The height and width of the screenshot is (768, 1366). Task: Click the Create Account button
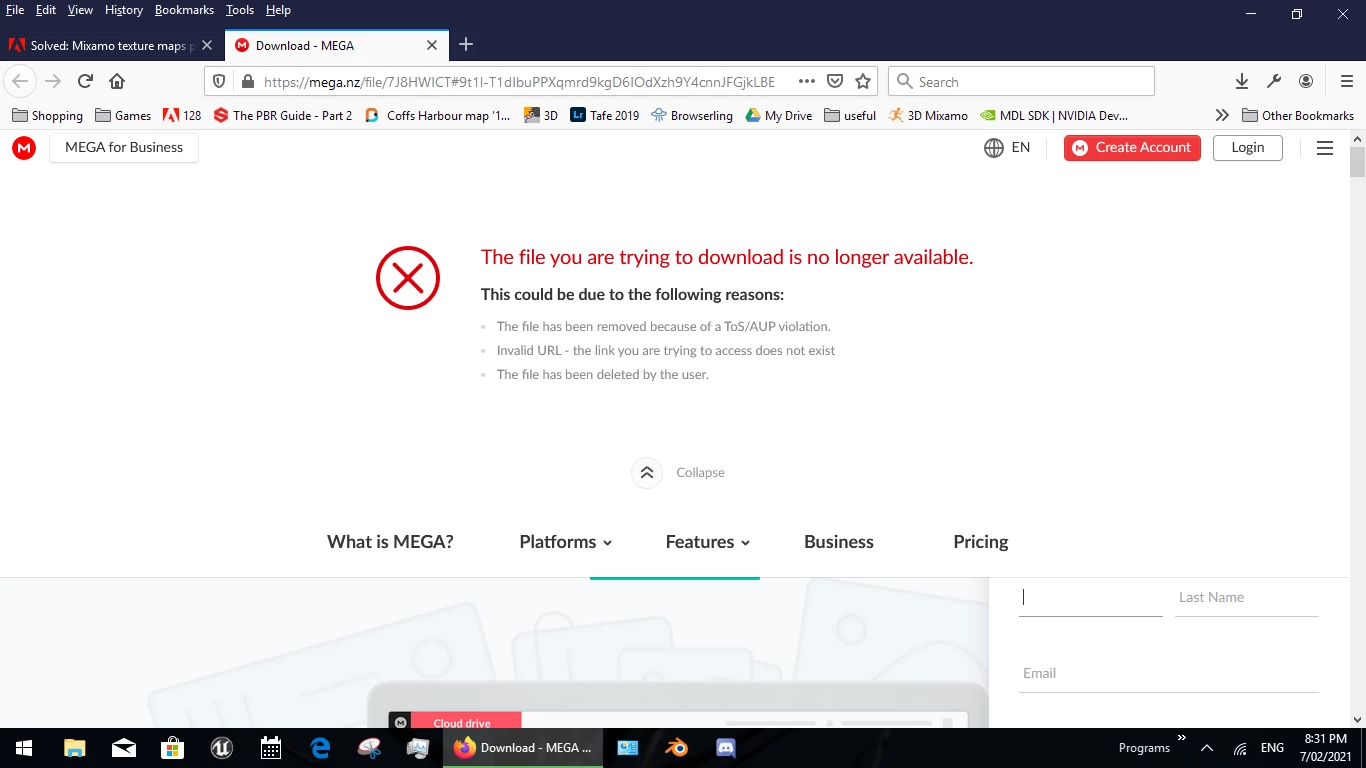coord(1132,148)
